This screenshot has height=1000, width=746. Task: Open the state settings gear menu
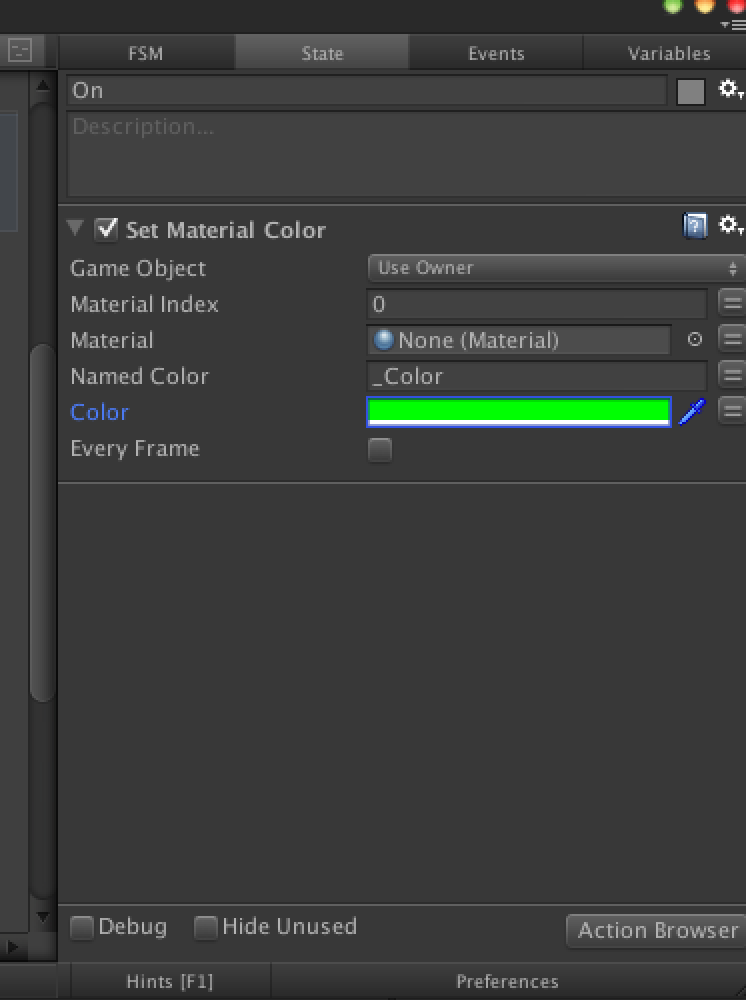731,91
